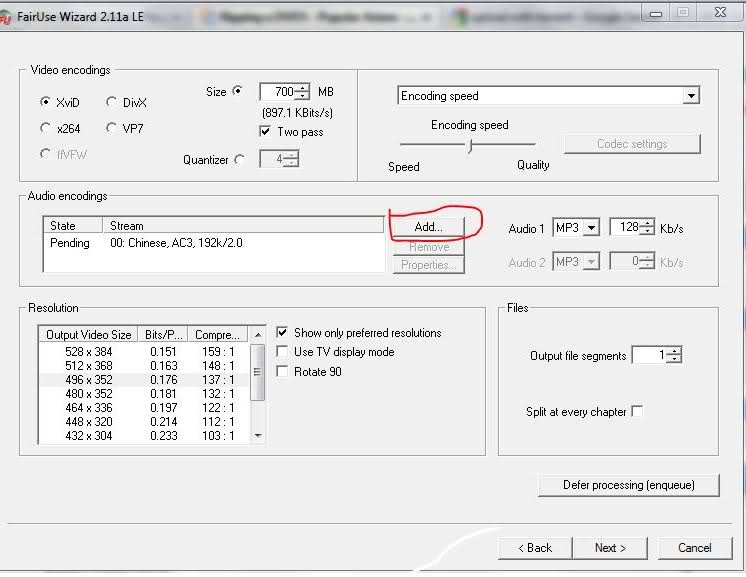The height and width of the screenshot is (577, 746).
Task: Select the DivX encoder radio button
Action: (111, 102)
